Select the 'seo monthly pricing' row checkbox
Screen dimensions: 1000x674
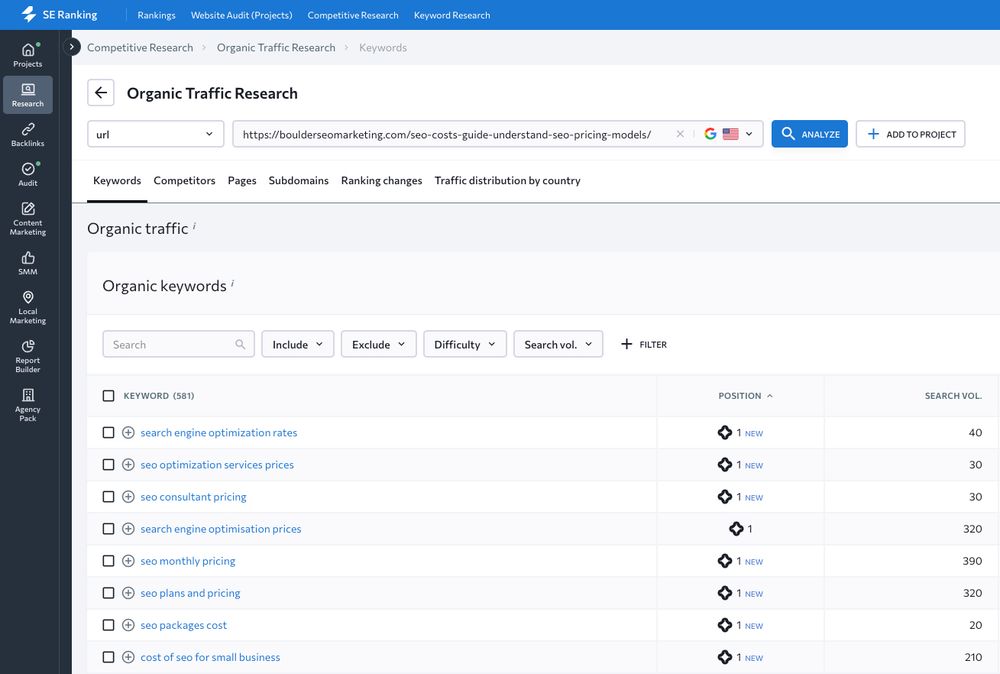pyautogui.click(x=109, y=561)
